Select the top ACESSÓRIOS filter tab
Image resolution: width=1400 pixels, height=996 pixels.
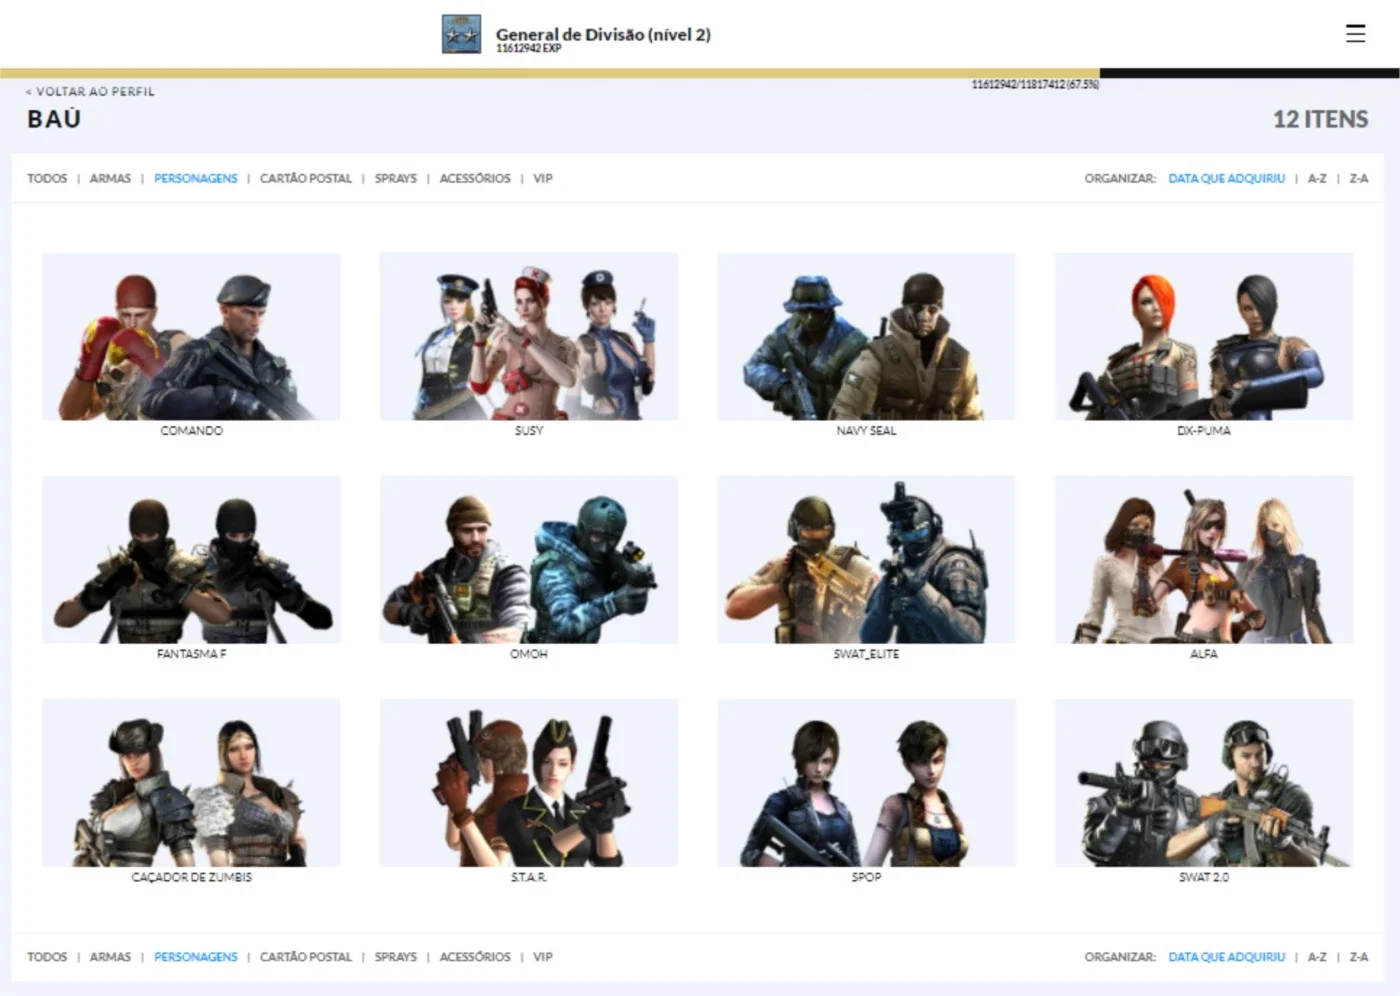[475, 178]
